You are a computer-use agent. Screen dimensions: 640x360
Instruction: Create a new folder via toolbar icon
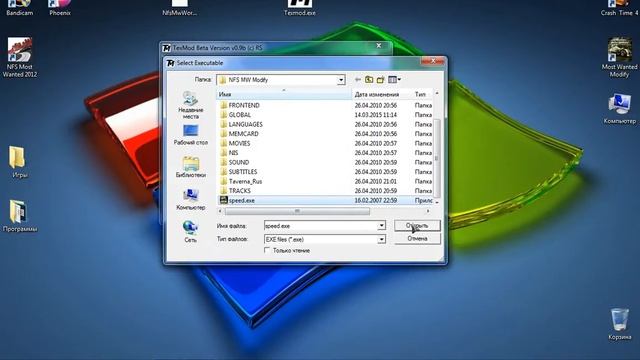pyautogui.click(x=380, y=80)
